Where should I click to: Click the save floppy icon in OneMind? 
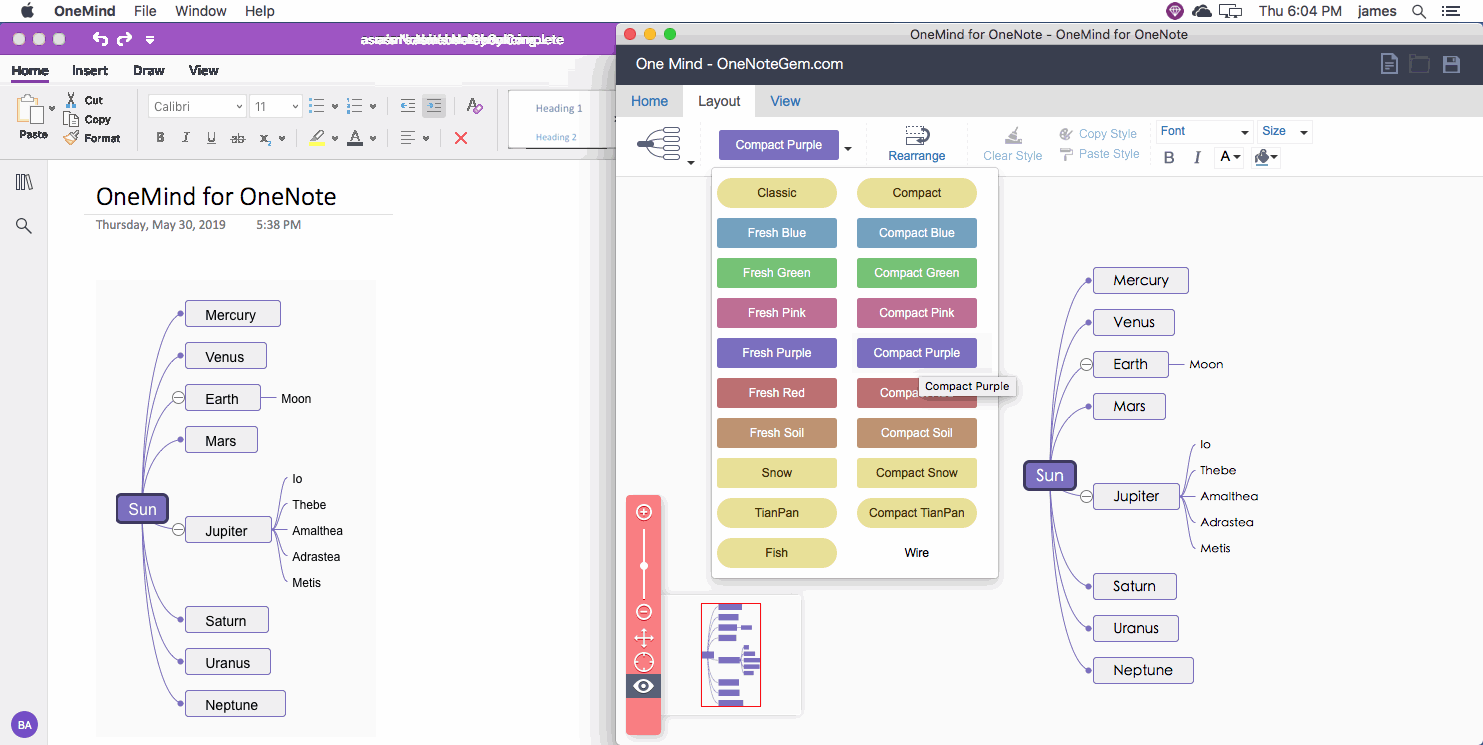[1452, 64]
